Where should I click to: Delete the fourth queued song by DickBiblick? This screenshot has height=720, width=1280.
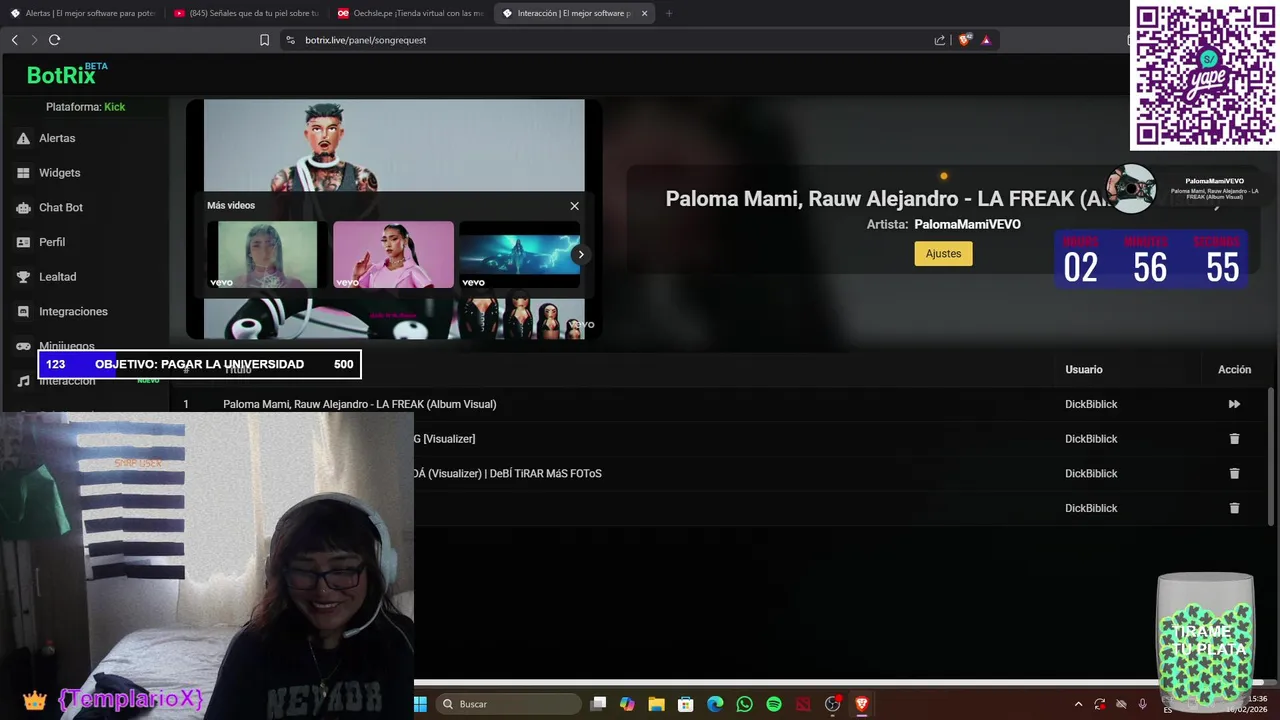pos(1234,508)
